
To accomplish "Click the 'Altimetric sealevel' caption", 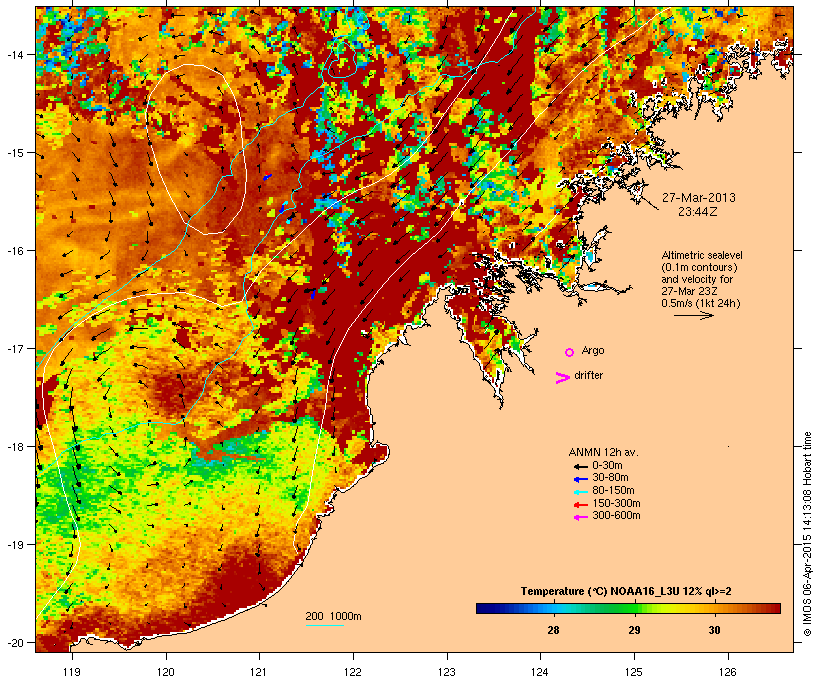I will (702, 255).
